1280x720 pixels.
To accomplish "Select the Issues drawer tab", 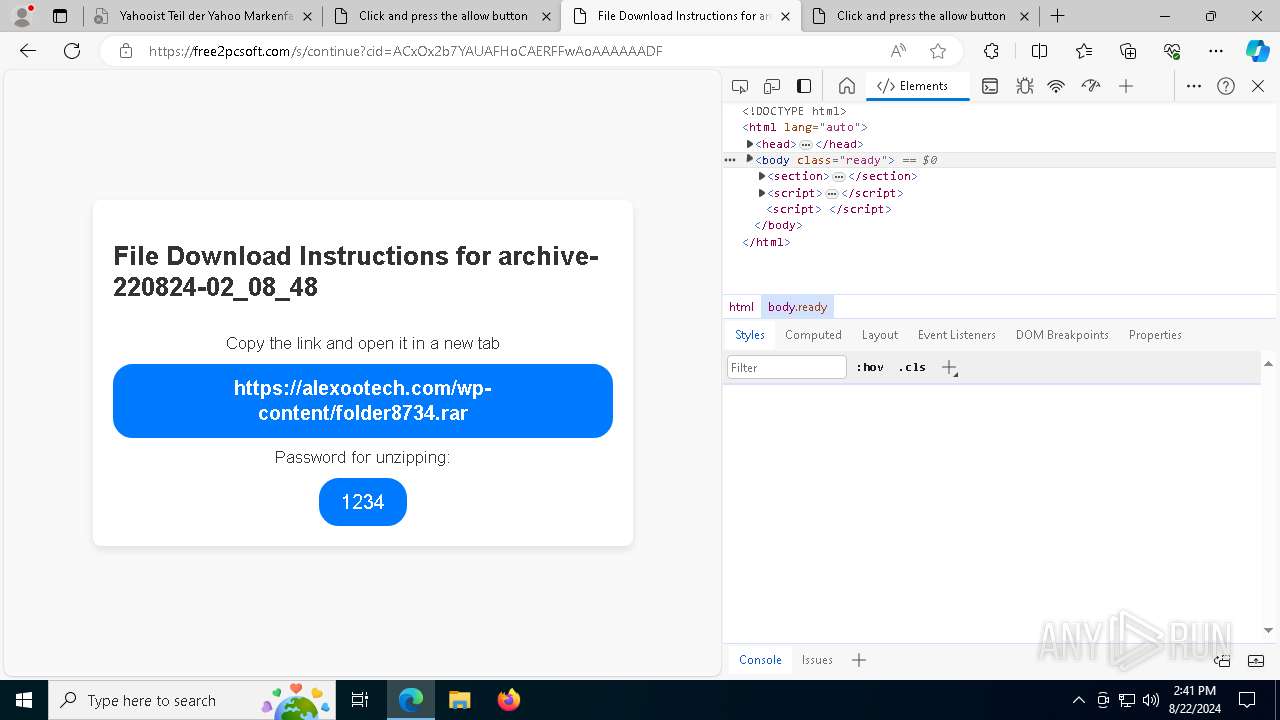I will click(817, 660).
